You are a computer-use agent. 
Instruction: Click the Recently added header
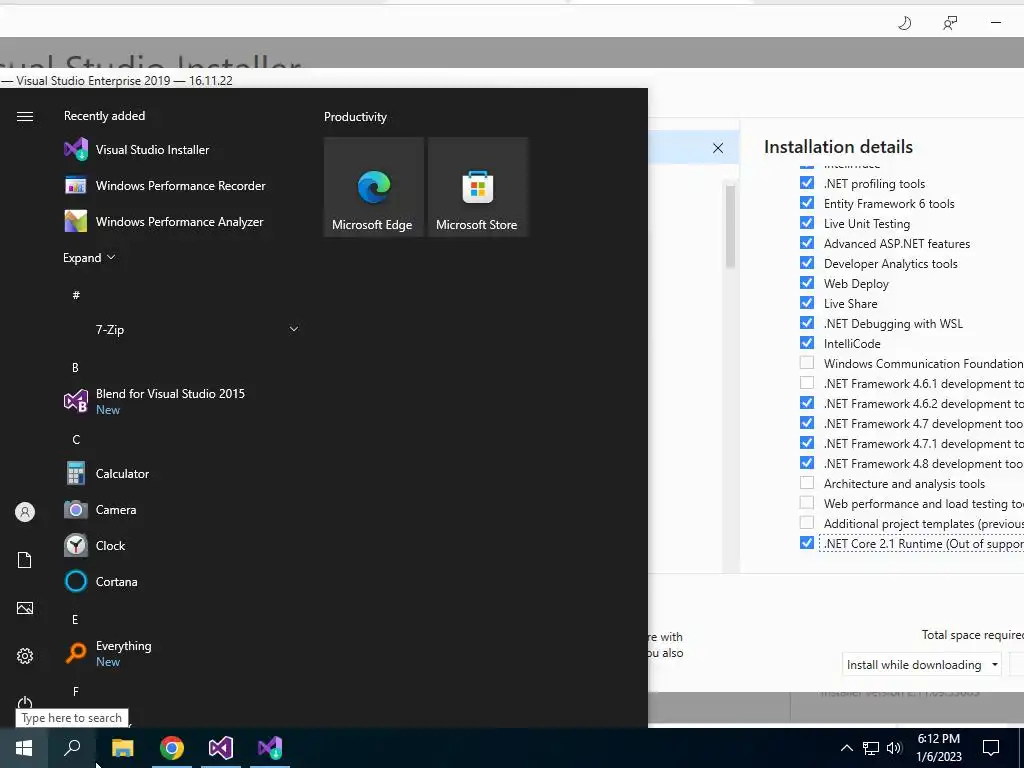pos(104,116)
